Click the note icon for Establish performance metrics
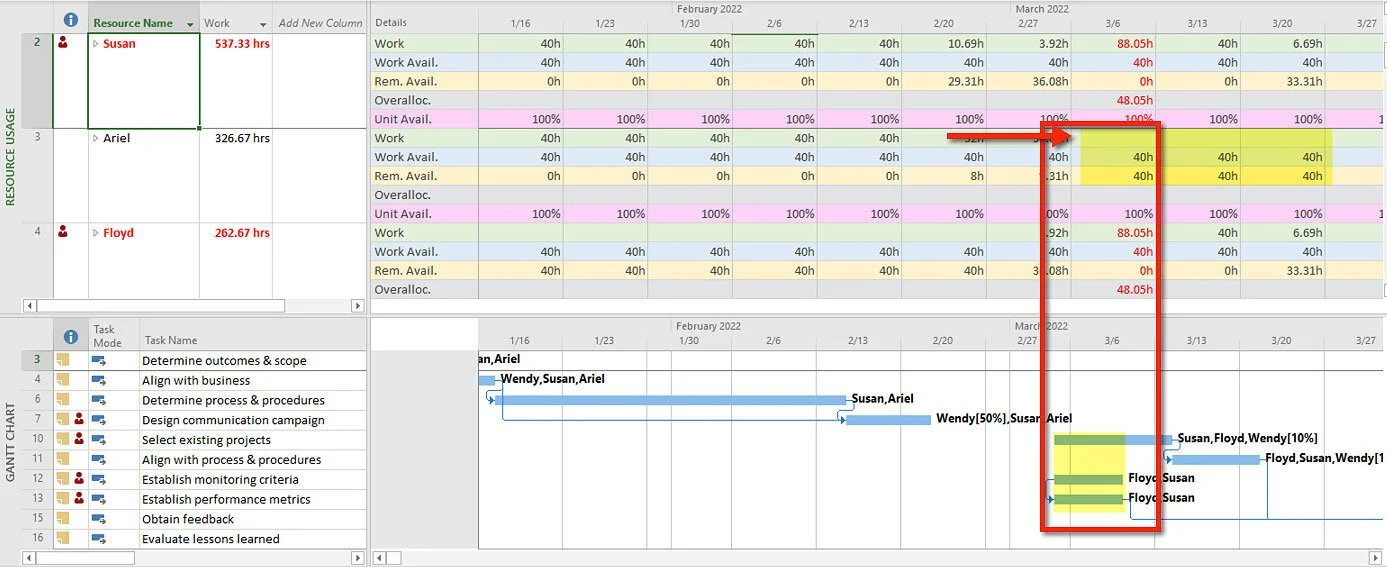This screenshot has width=1387, height=567. (62, 499)
